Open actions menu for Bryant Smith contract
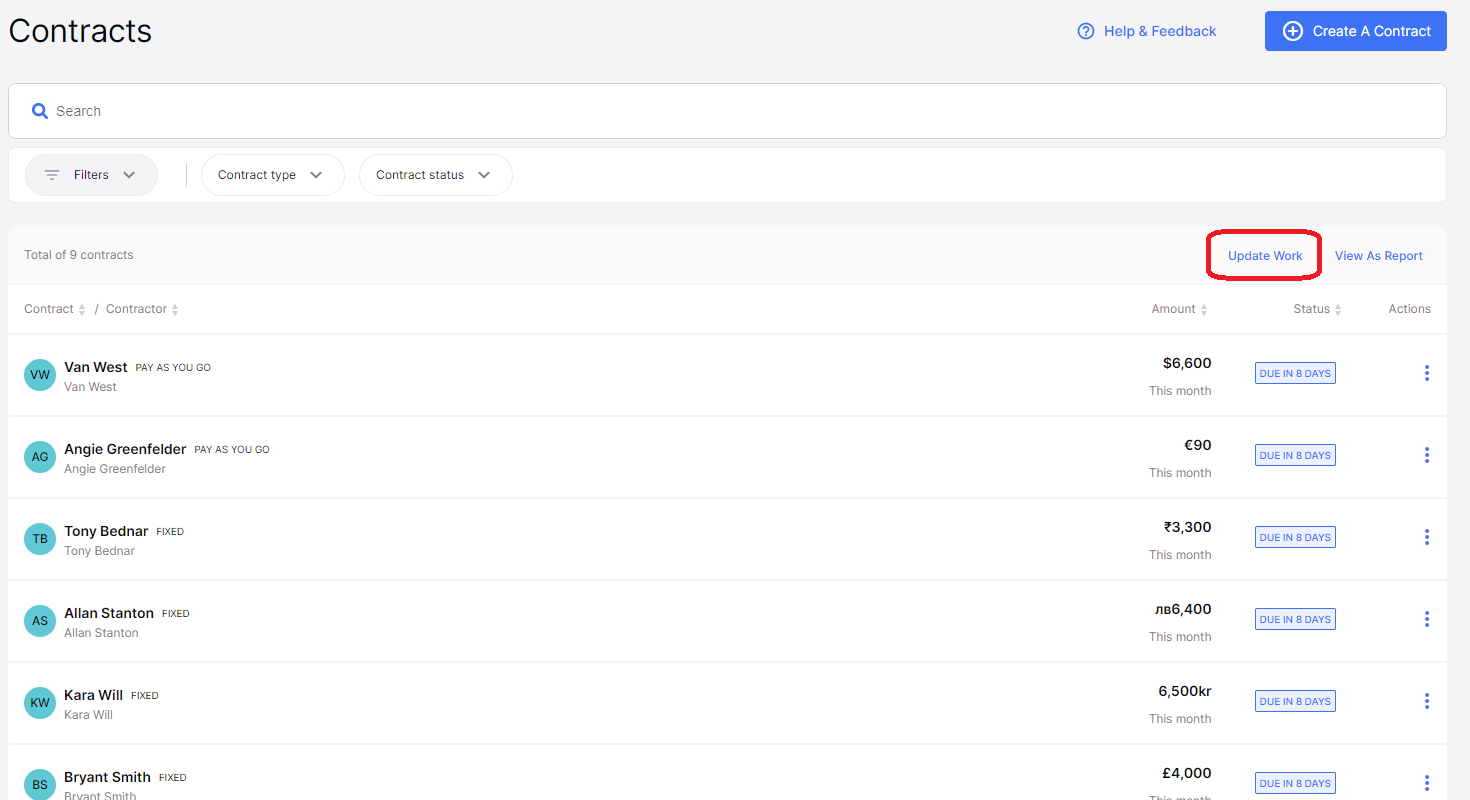The width and height of the screenshot is (1470, 800). 1426,783
